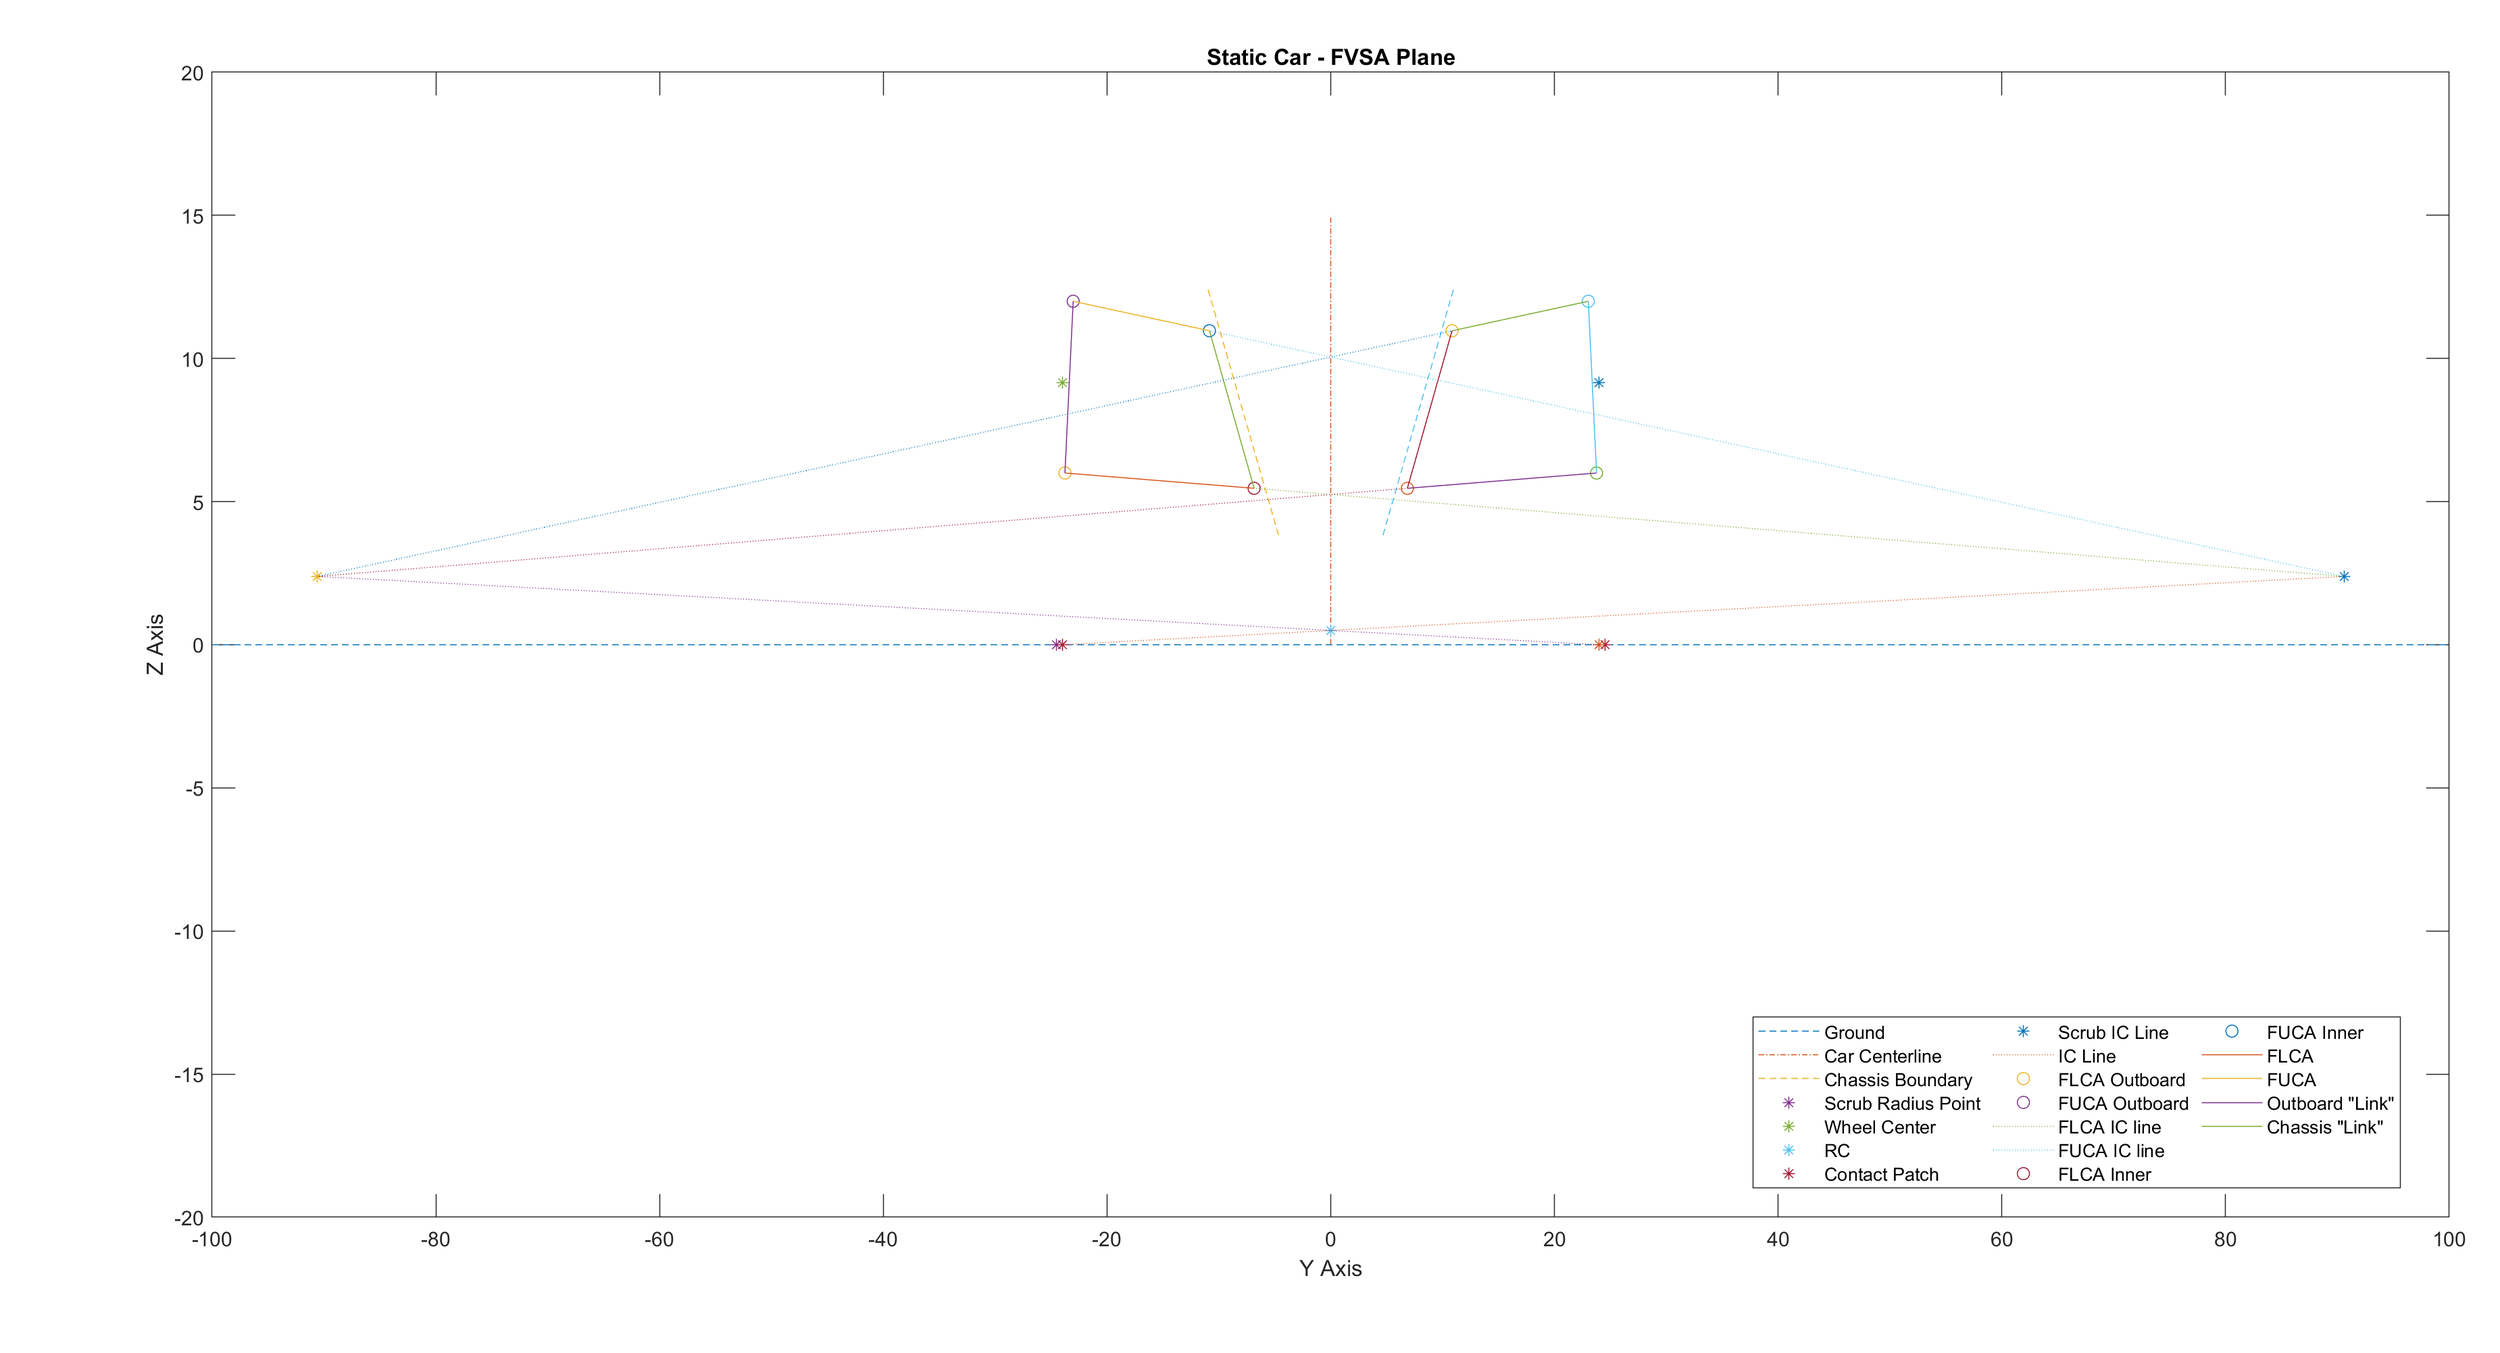Click the green Chassis "Link" line sample
Screen dimensions: 2500x1353
tap(2231, 1127)
